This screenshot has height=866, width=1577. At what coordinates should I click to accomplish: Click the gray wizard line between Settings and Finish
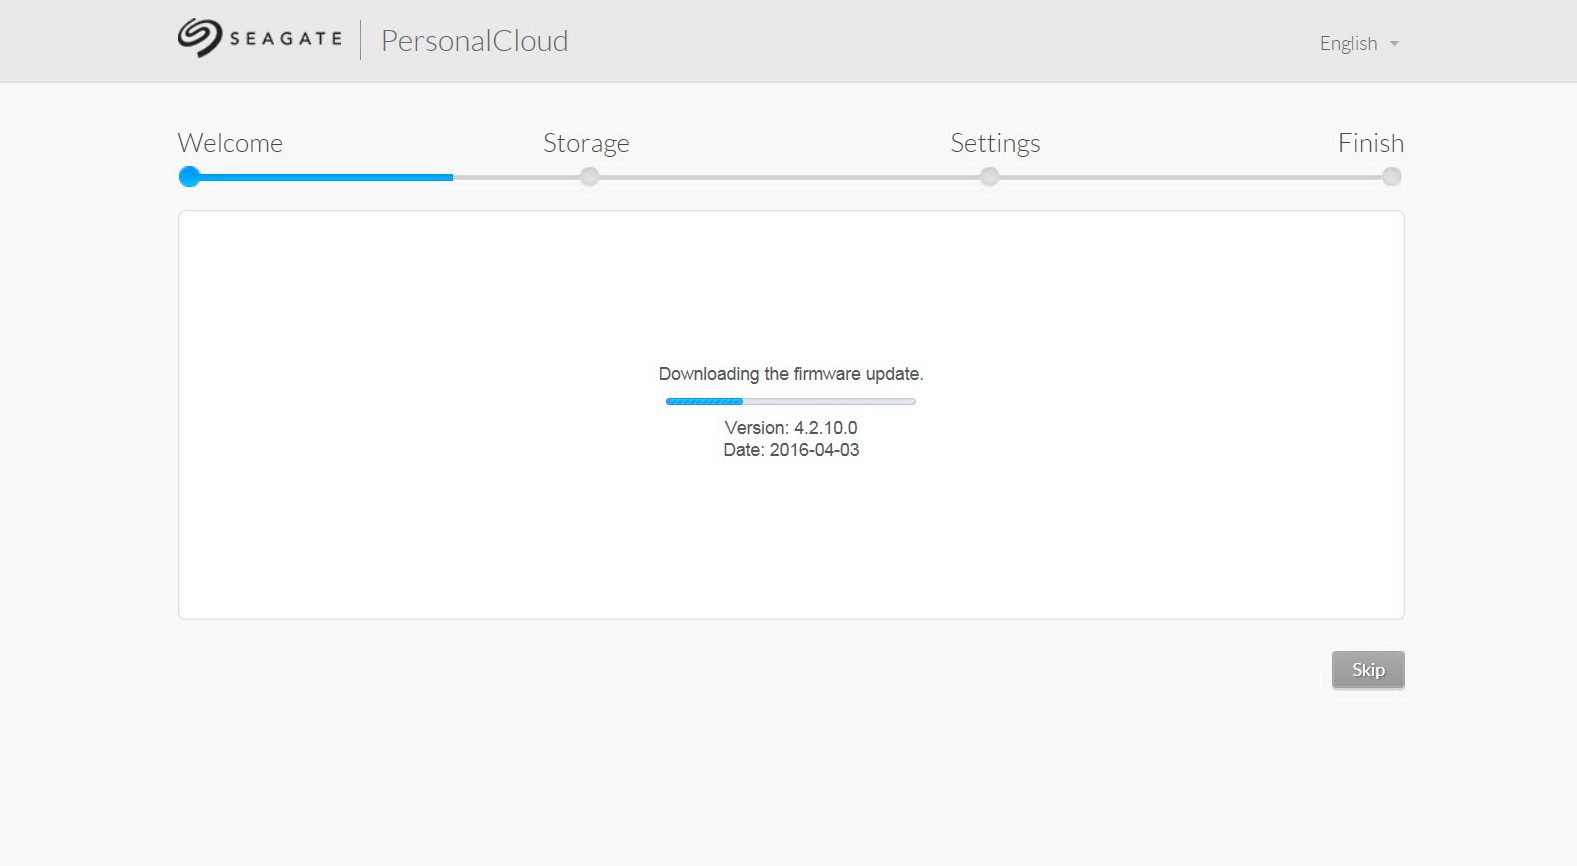tap(1190, 177)
